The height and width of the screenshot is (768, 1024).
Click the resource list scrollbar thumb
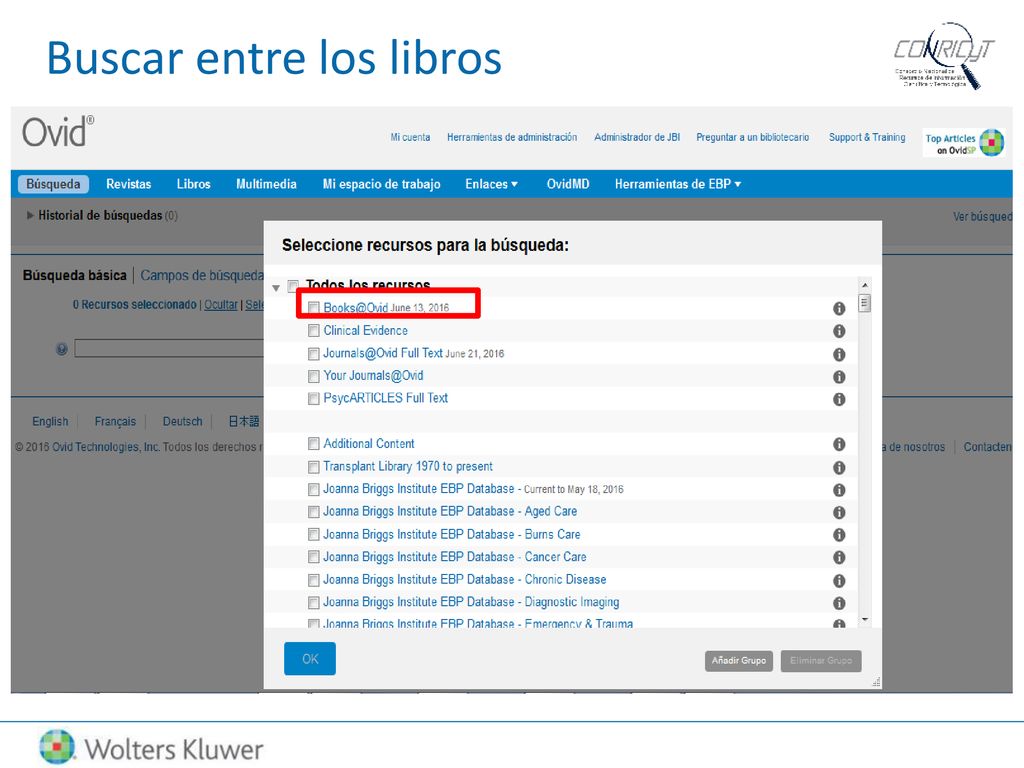865,304
